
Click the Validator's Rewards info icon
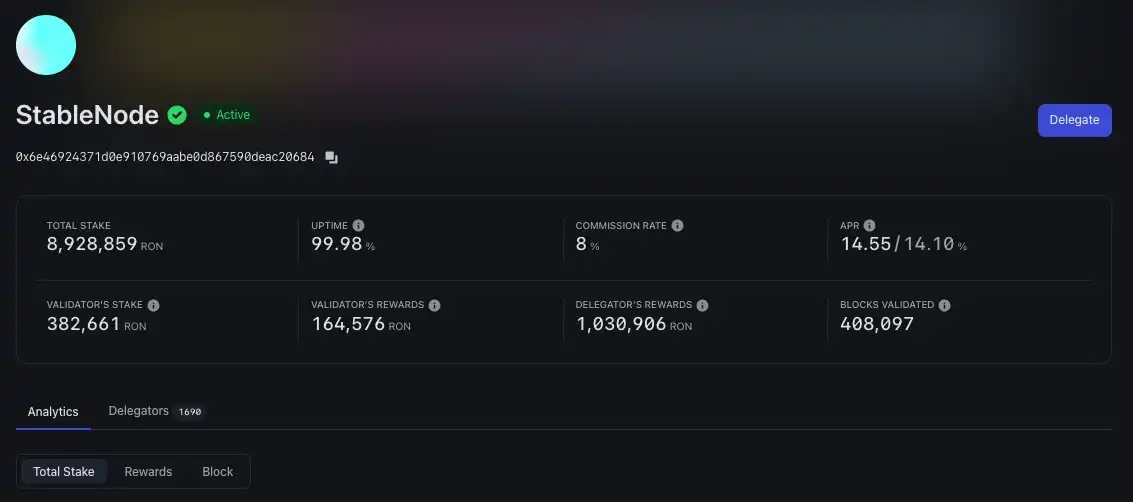[x=434, y=305]
